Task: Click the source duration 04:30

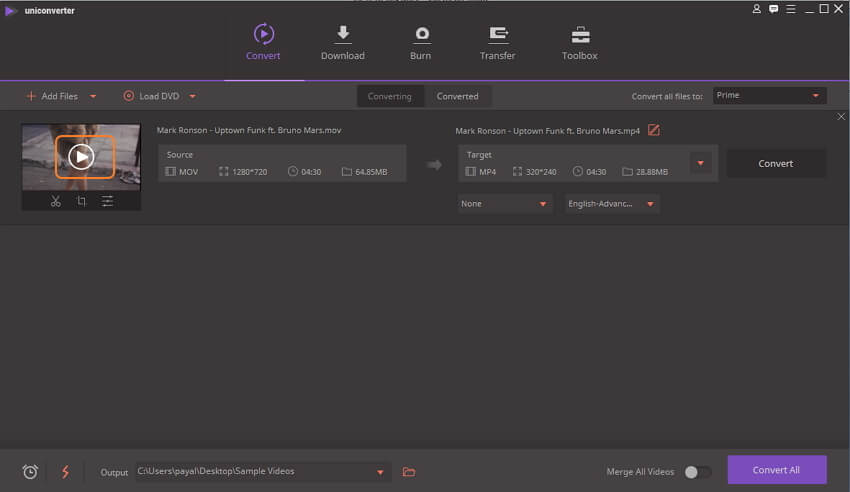Action: [311, 172]
